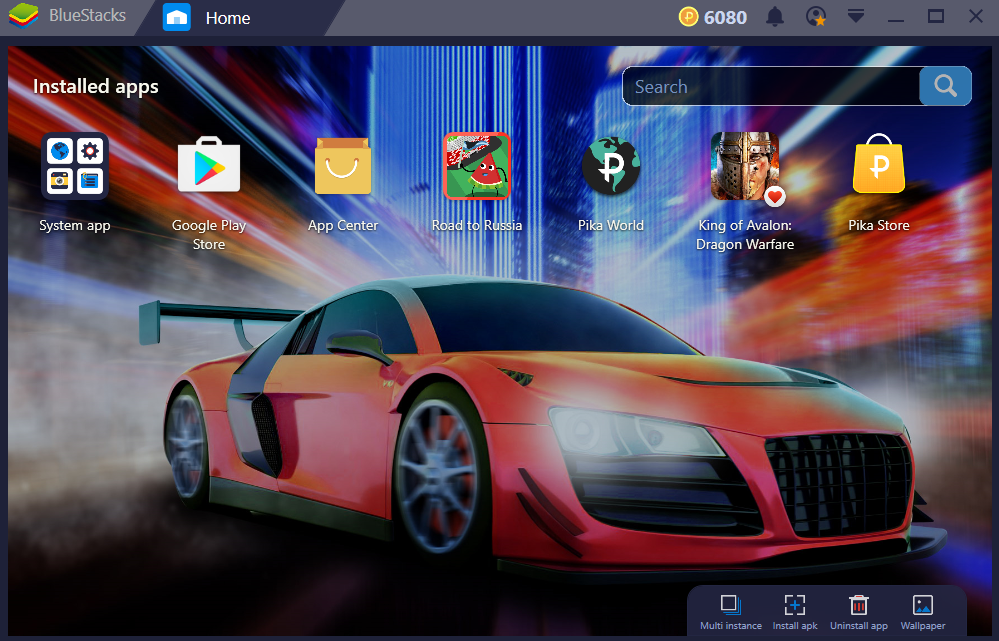Open the account profile icon
The height and width of the screenshot is (641, 999).
click(x=817, y=17)
